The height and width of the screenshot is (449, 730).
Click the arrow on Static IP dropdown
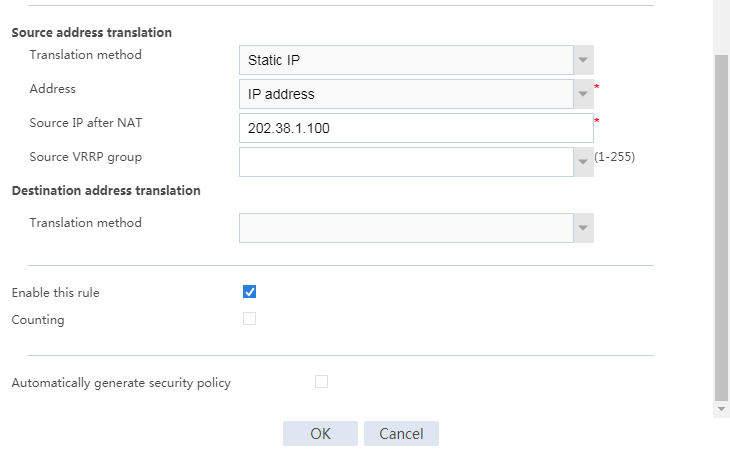coord(583,60)
